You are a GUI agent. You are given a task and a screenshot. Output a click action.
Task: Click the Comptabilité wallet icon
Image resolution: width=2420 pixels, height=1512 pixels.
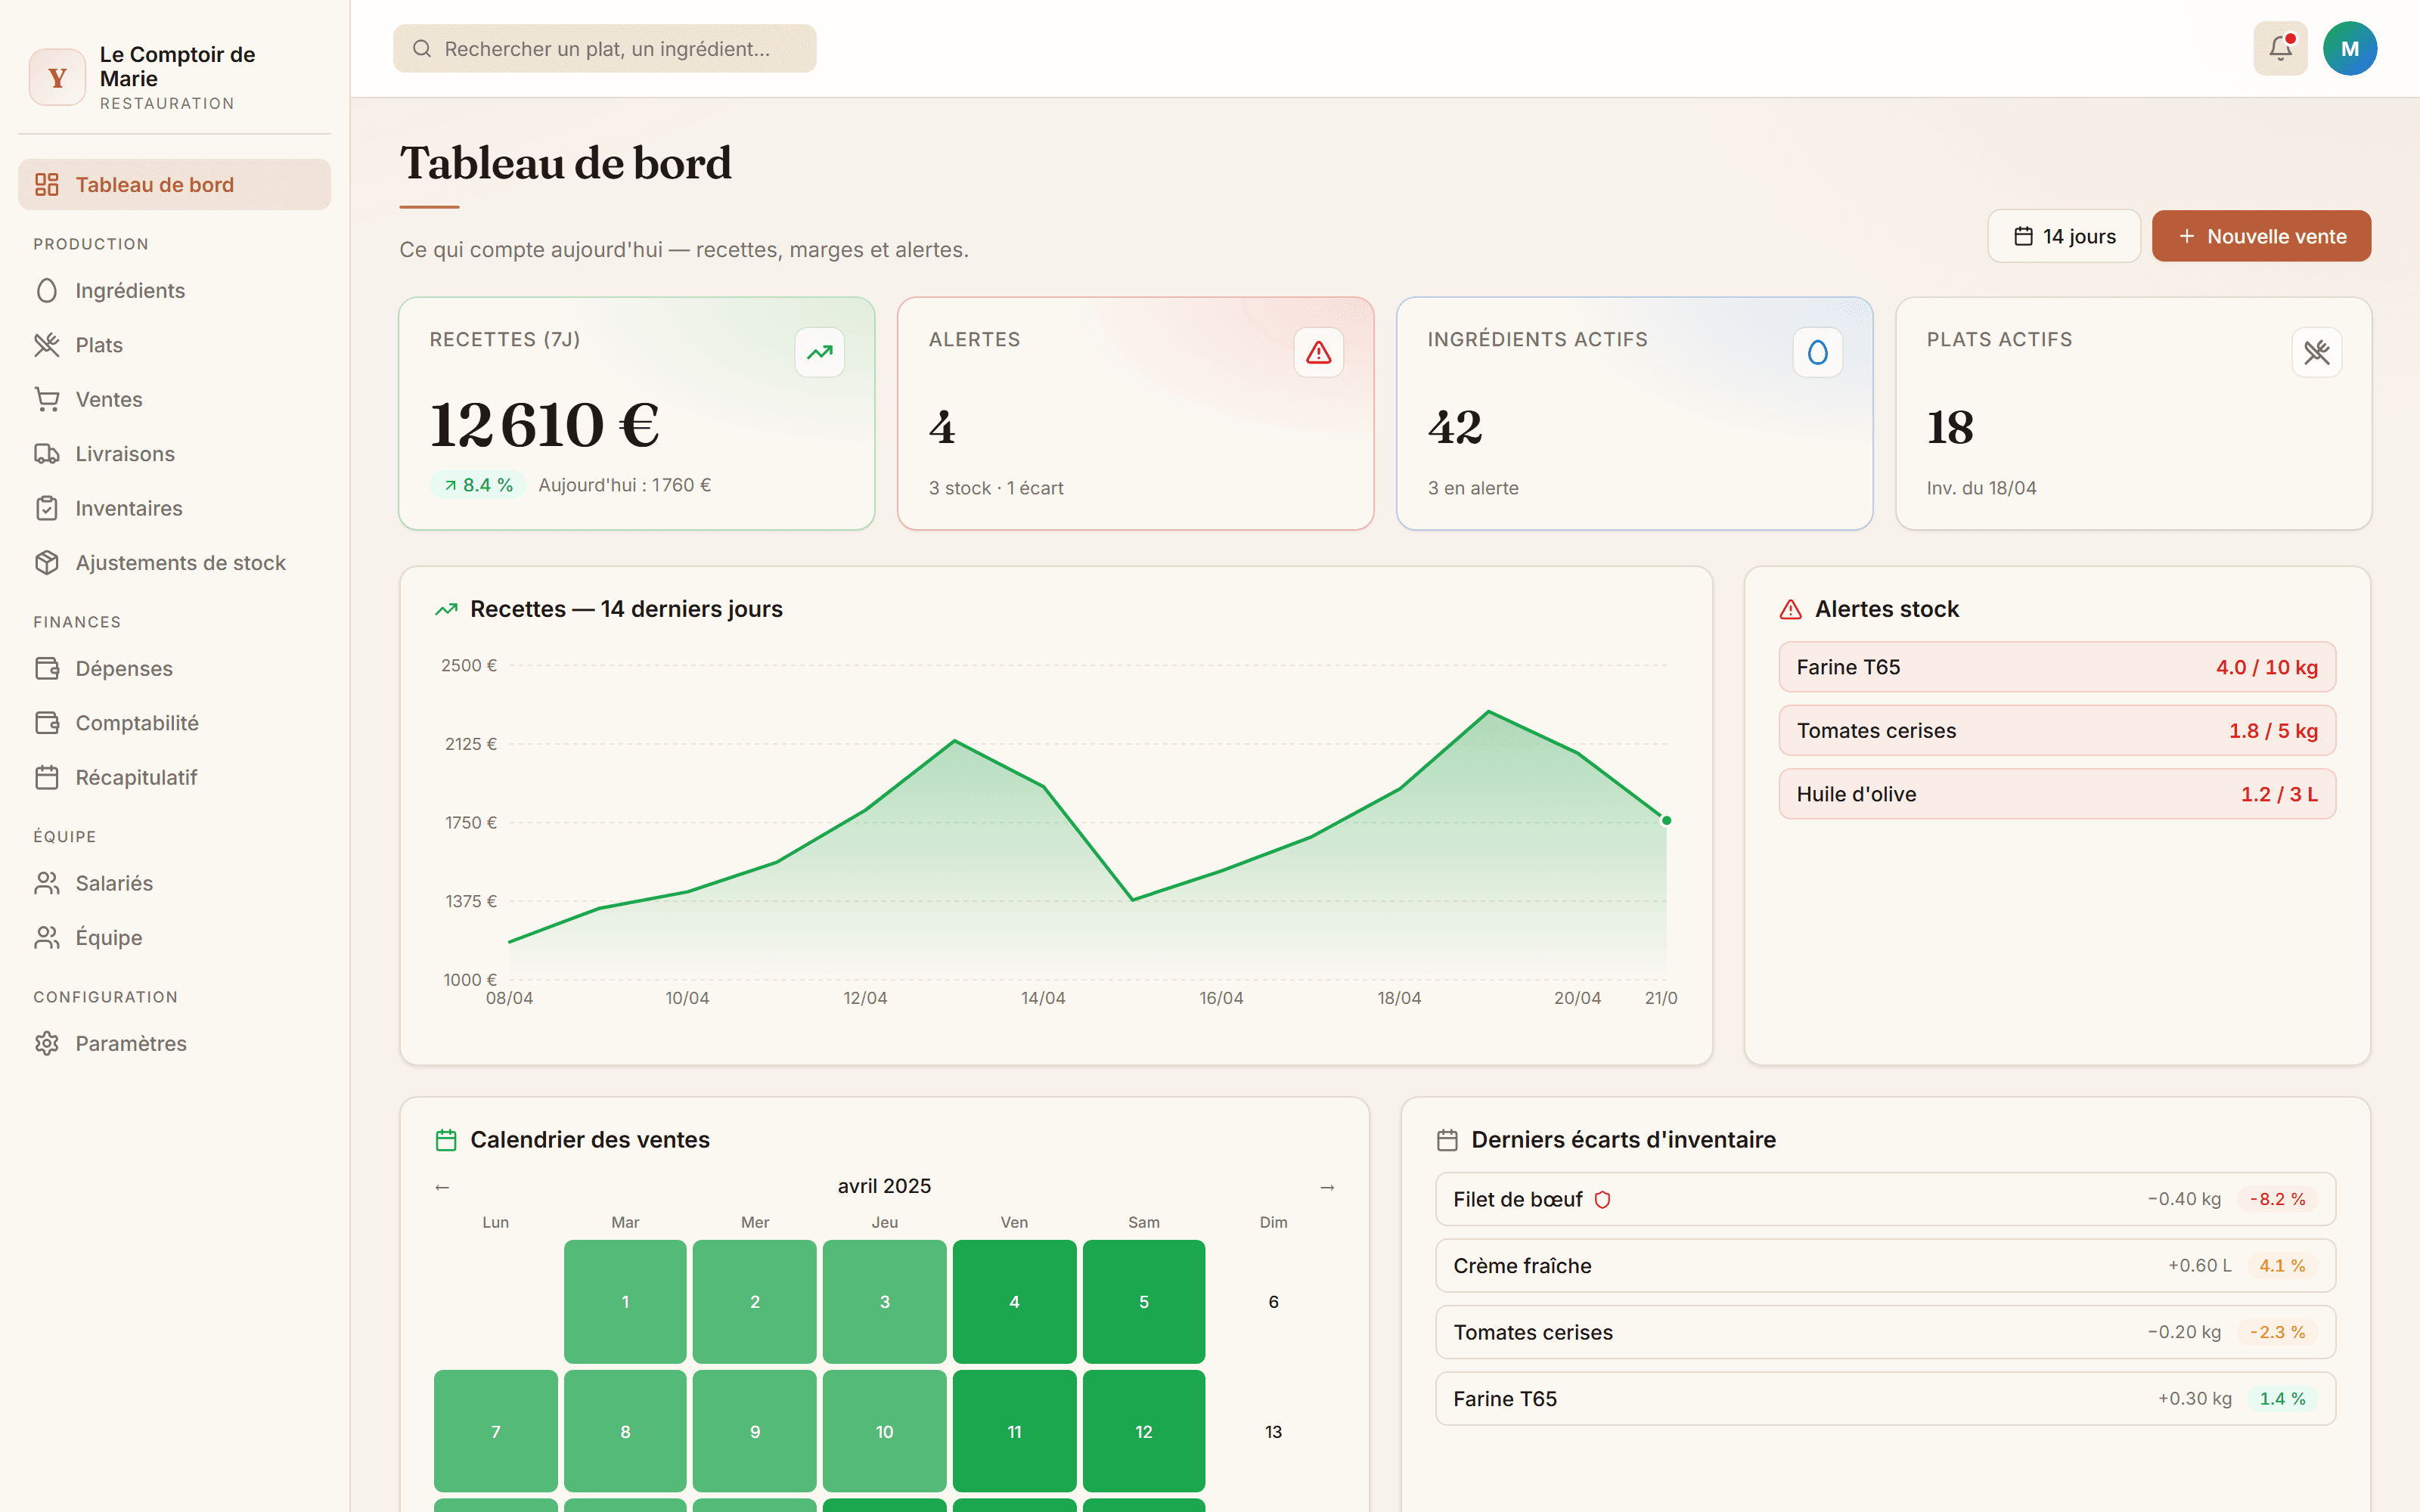pos(47,723)
